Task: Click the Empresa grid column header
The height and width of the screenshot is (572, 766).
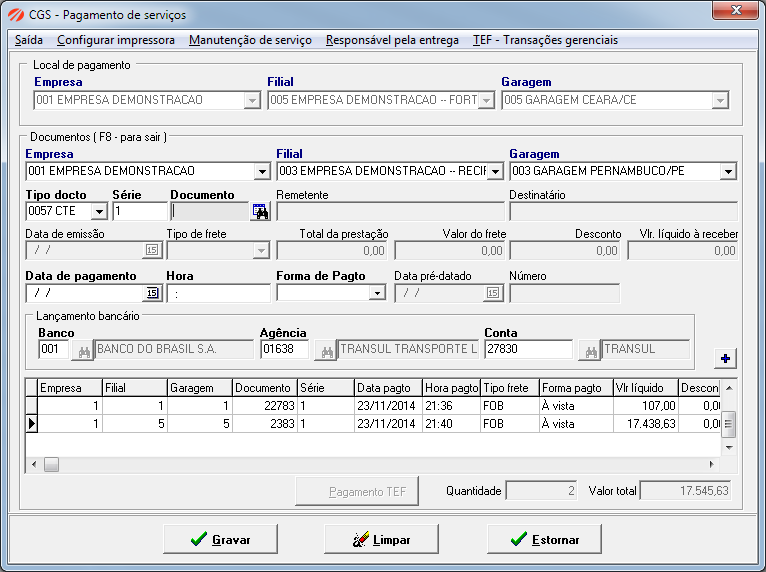Action: [x=70, y=388]
